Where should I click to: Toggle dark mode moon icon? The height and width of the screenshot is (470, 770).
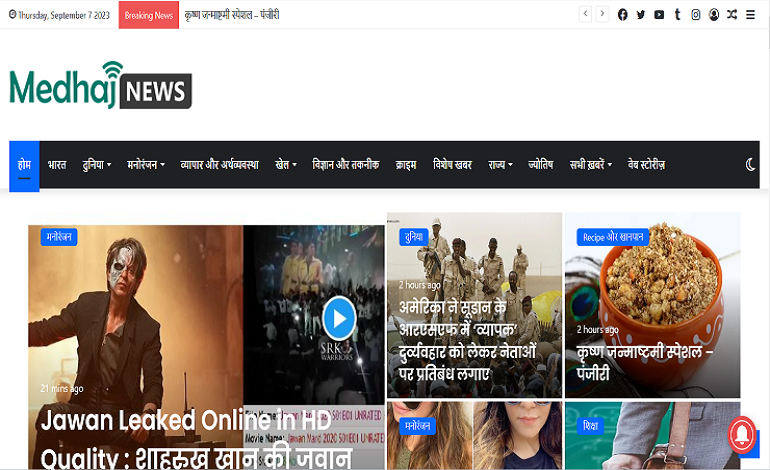tap(750, 165)
